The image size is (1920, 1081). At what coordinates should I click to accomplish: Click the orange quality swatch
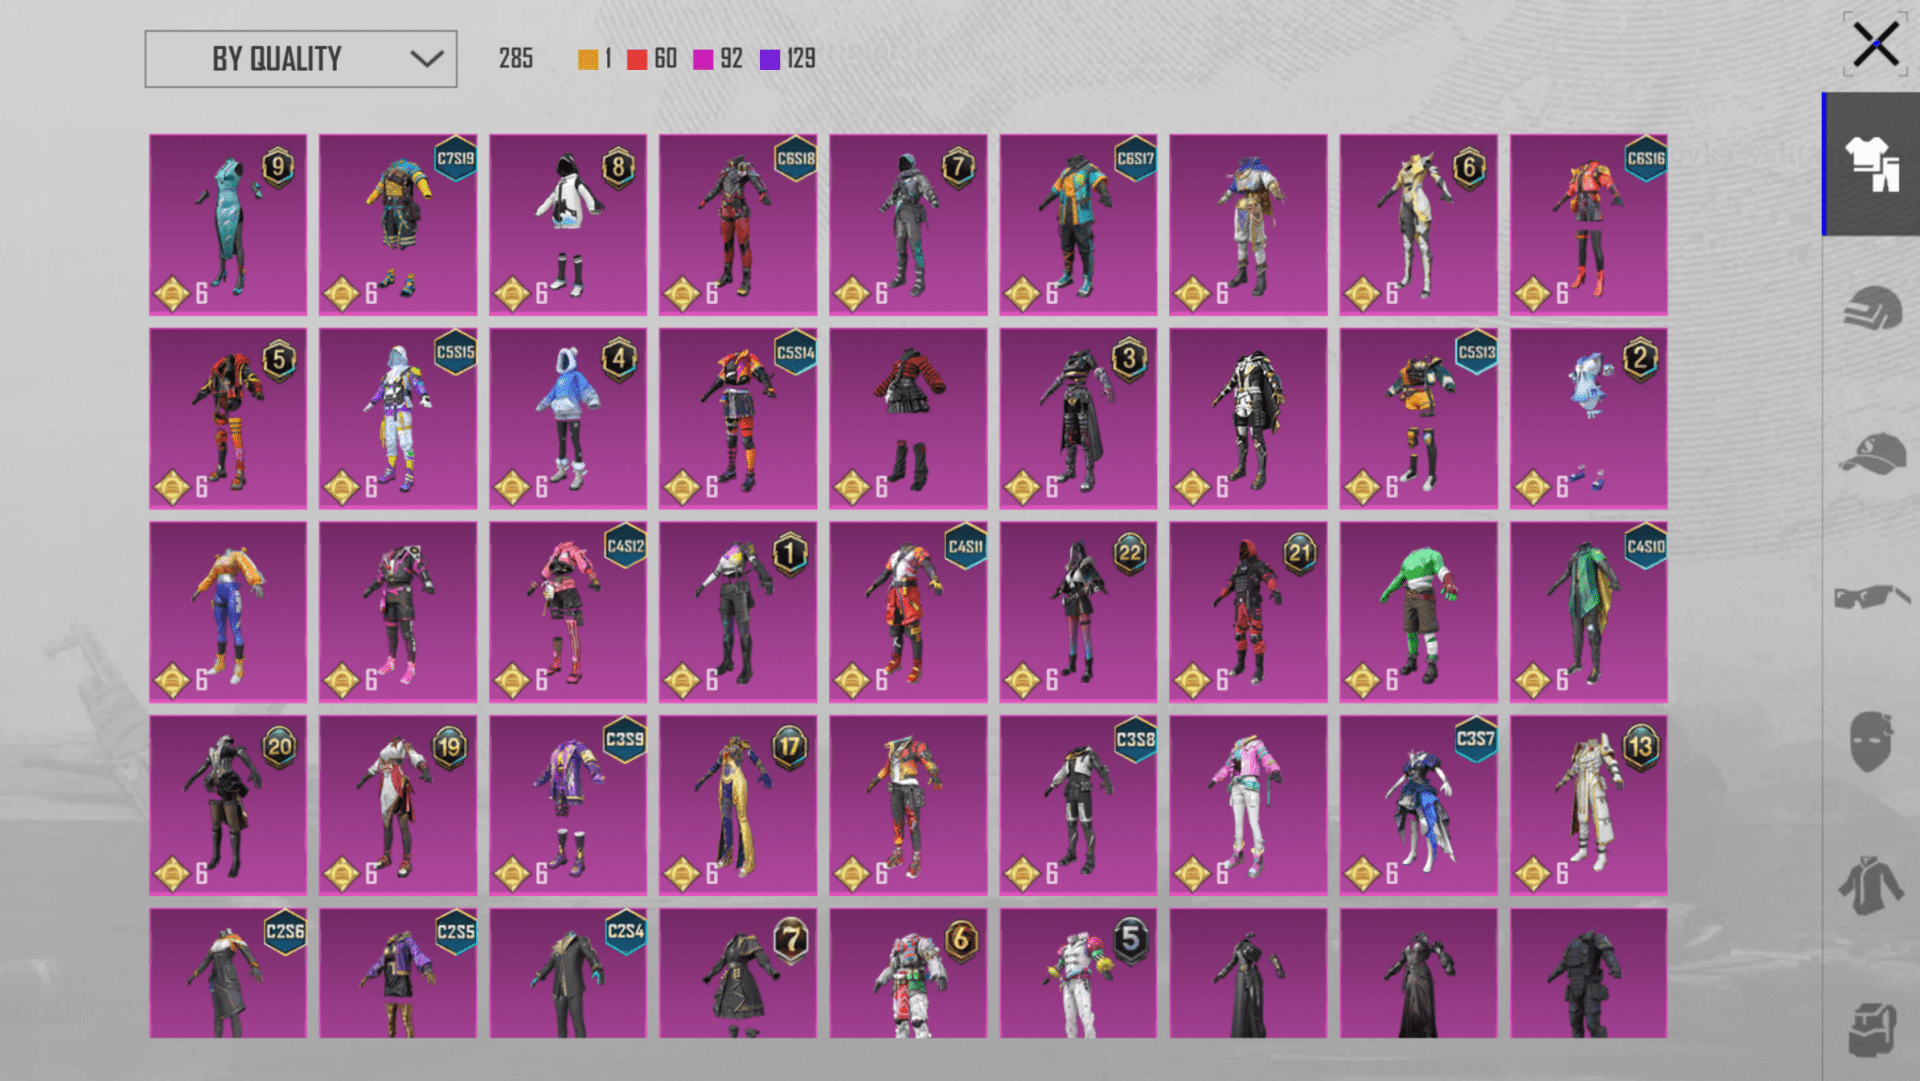pos(588,59)
